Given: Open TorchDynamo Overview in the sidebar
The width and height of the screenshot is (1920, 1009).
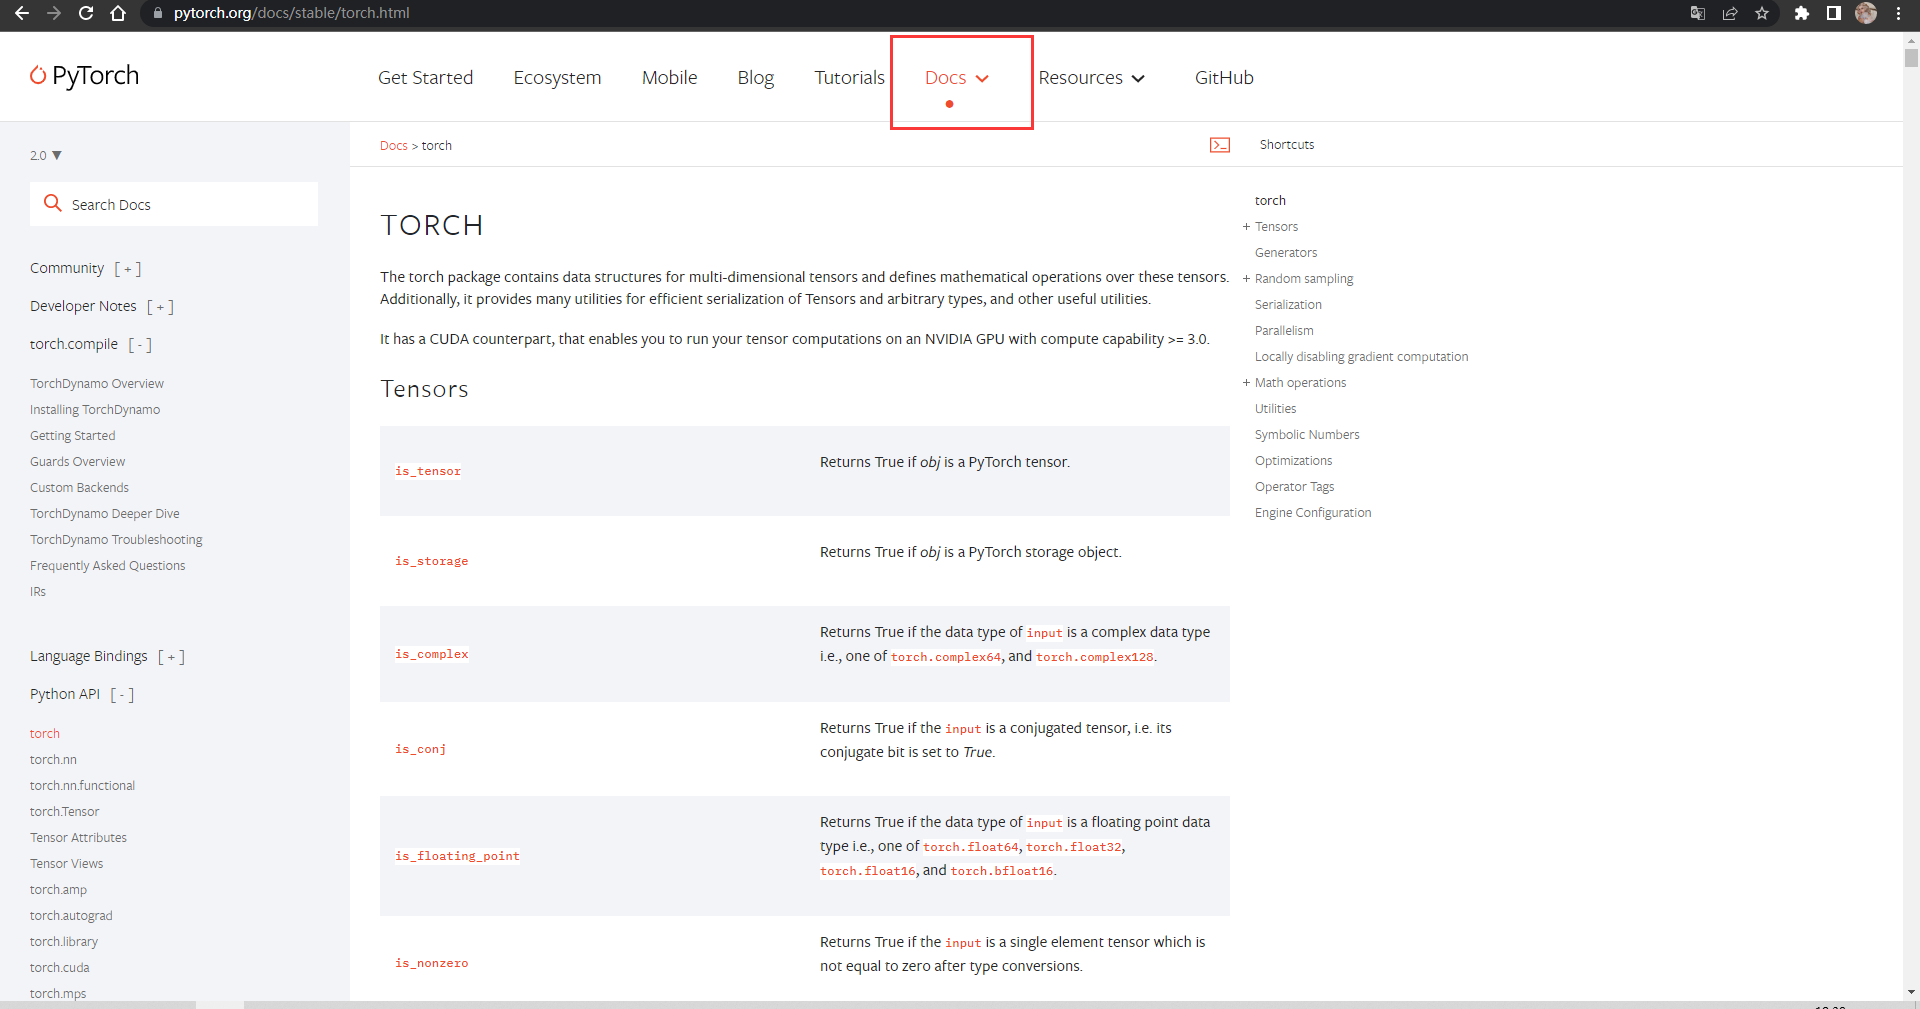Looking at the screenshot, I should (x=97, y=384).
